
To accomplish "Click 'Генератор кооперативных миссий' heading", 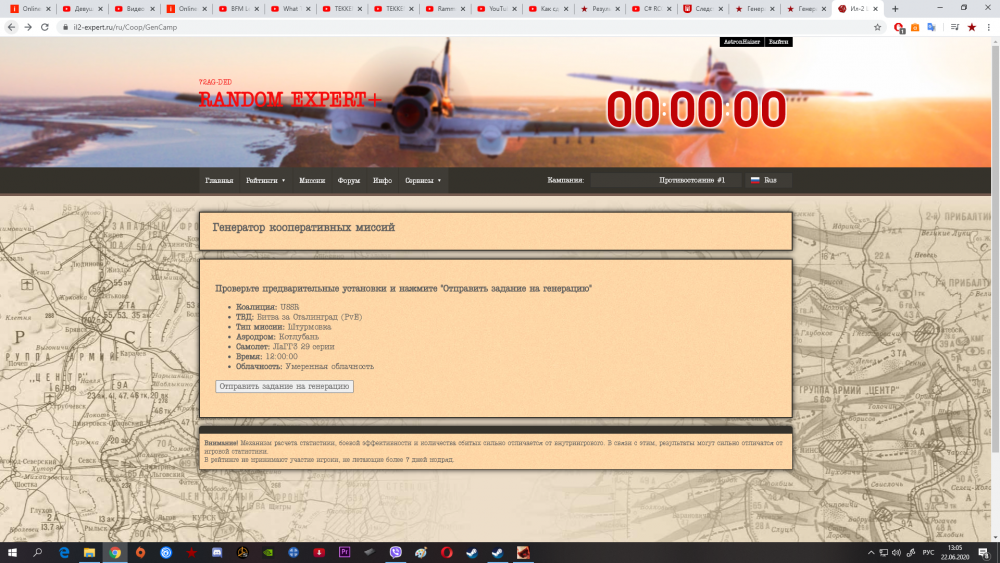I will pos(304,228).
